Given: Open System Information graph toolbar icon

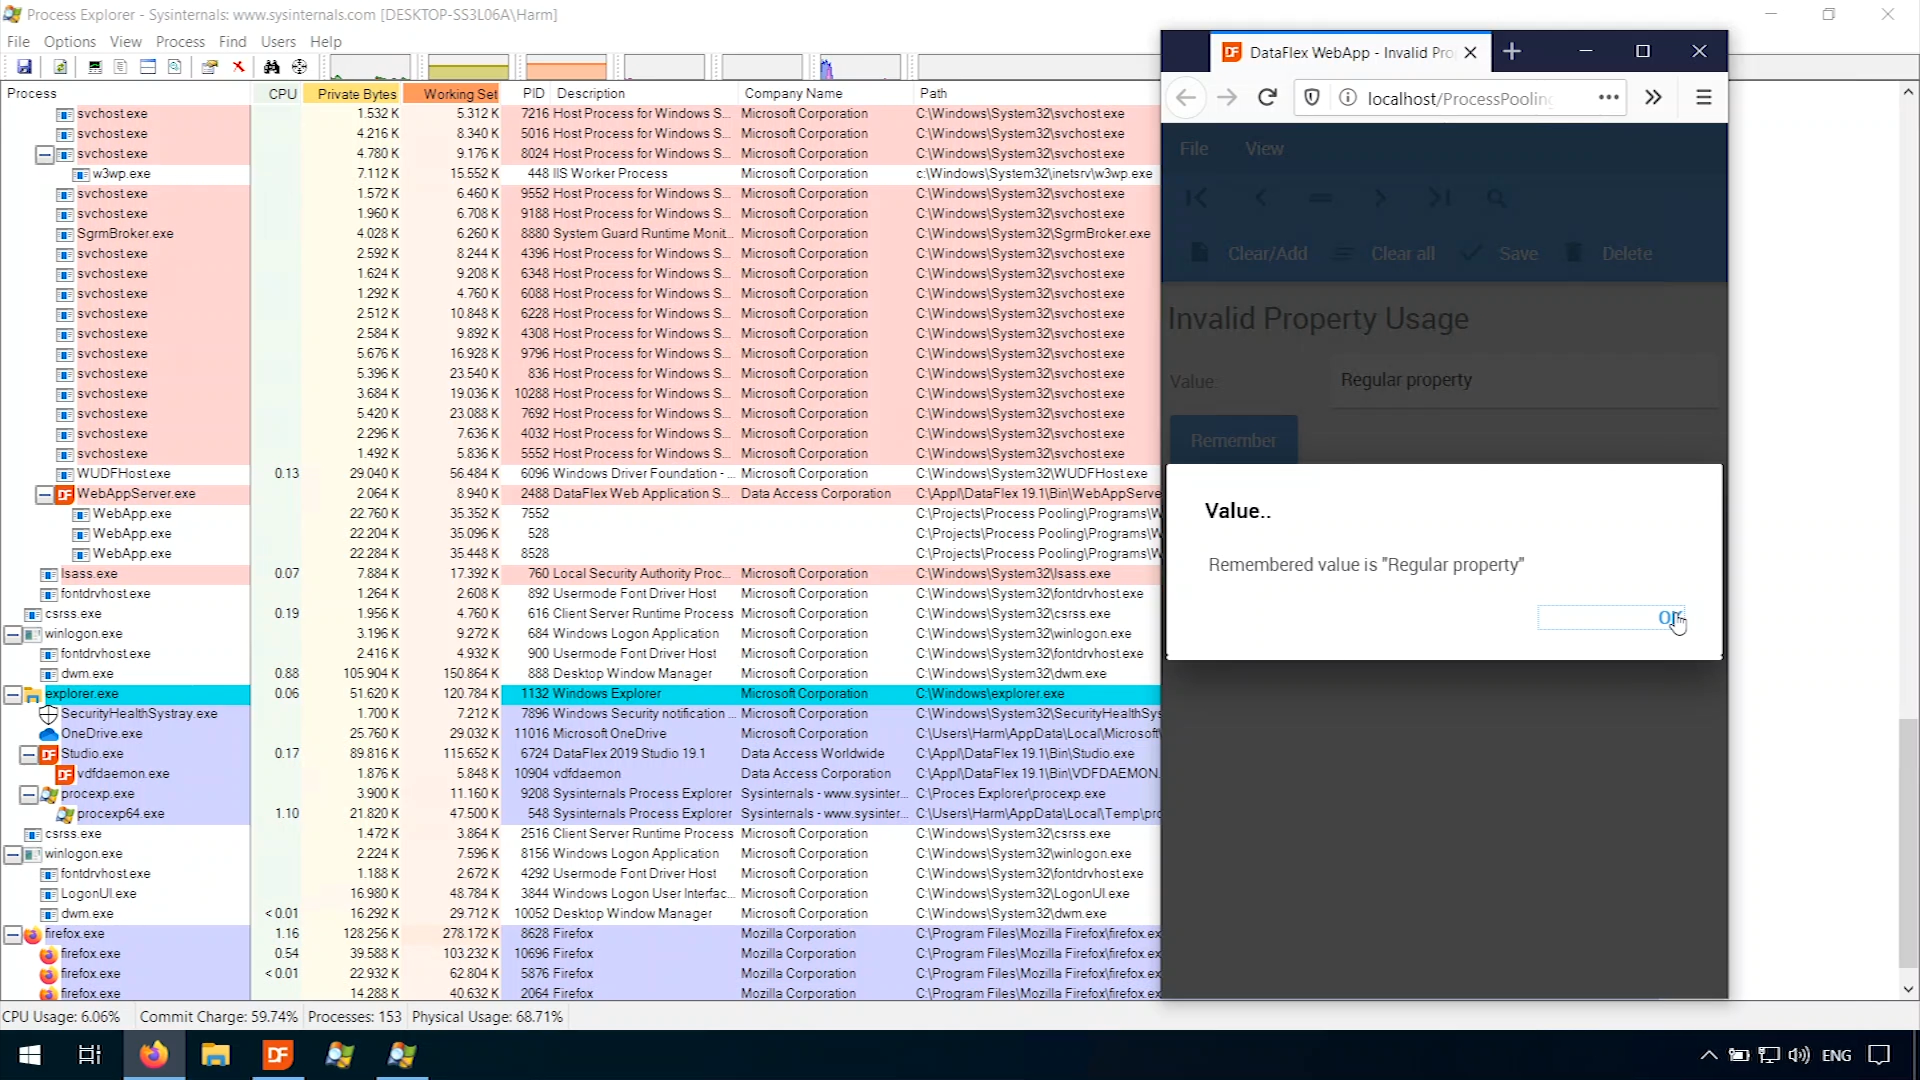Looking at the screenshot, I should coord(95,67).
